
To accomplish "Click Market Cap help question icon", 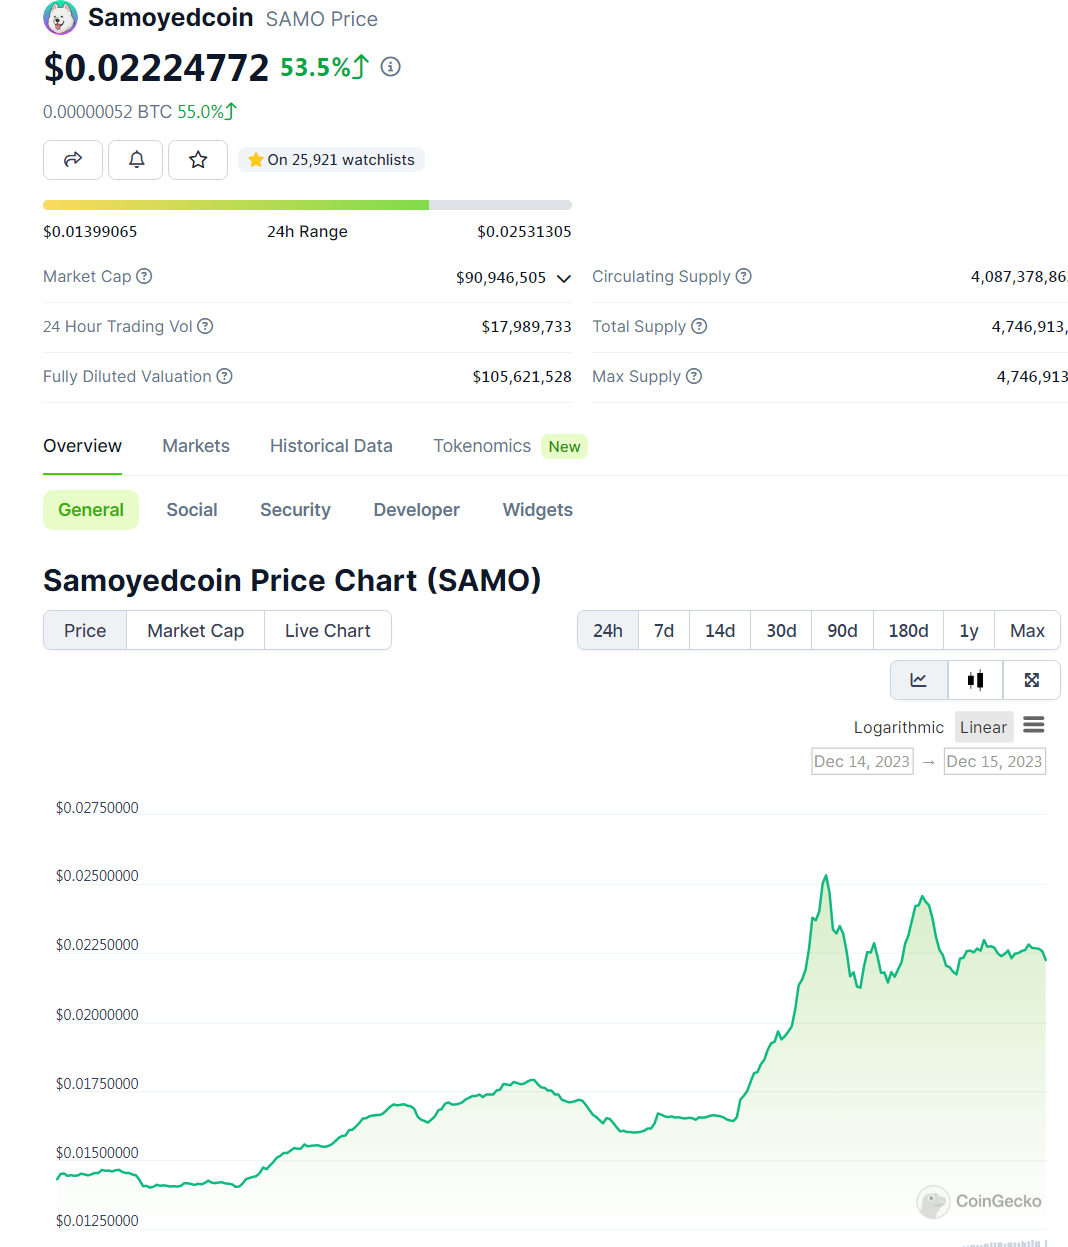I will click(x=144, y=276).
